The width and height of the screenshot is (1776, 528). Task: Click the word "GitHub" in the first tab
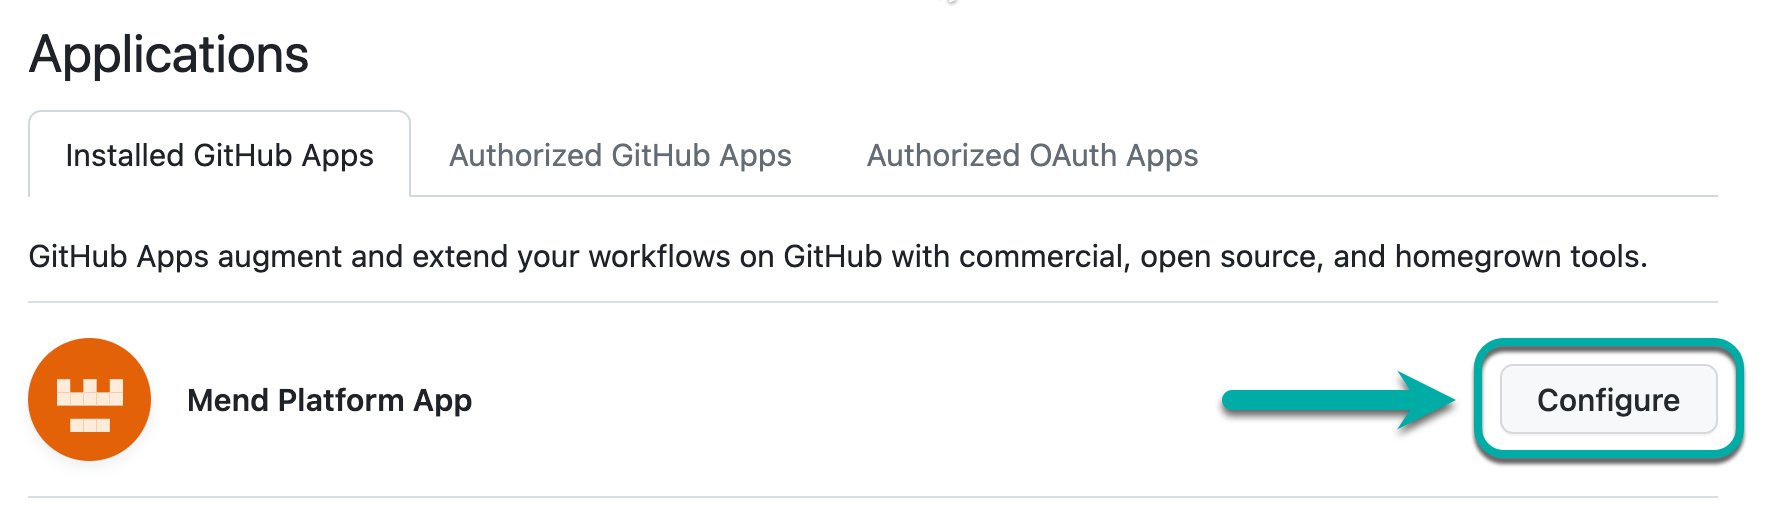(243, 156)
